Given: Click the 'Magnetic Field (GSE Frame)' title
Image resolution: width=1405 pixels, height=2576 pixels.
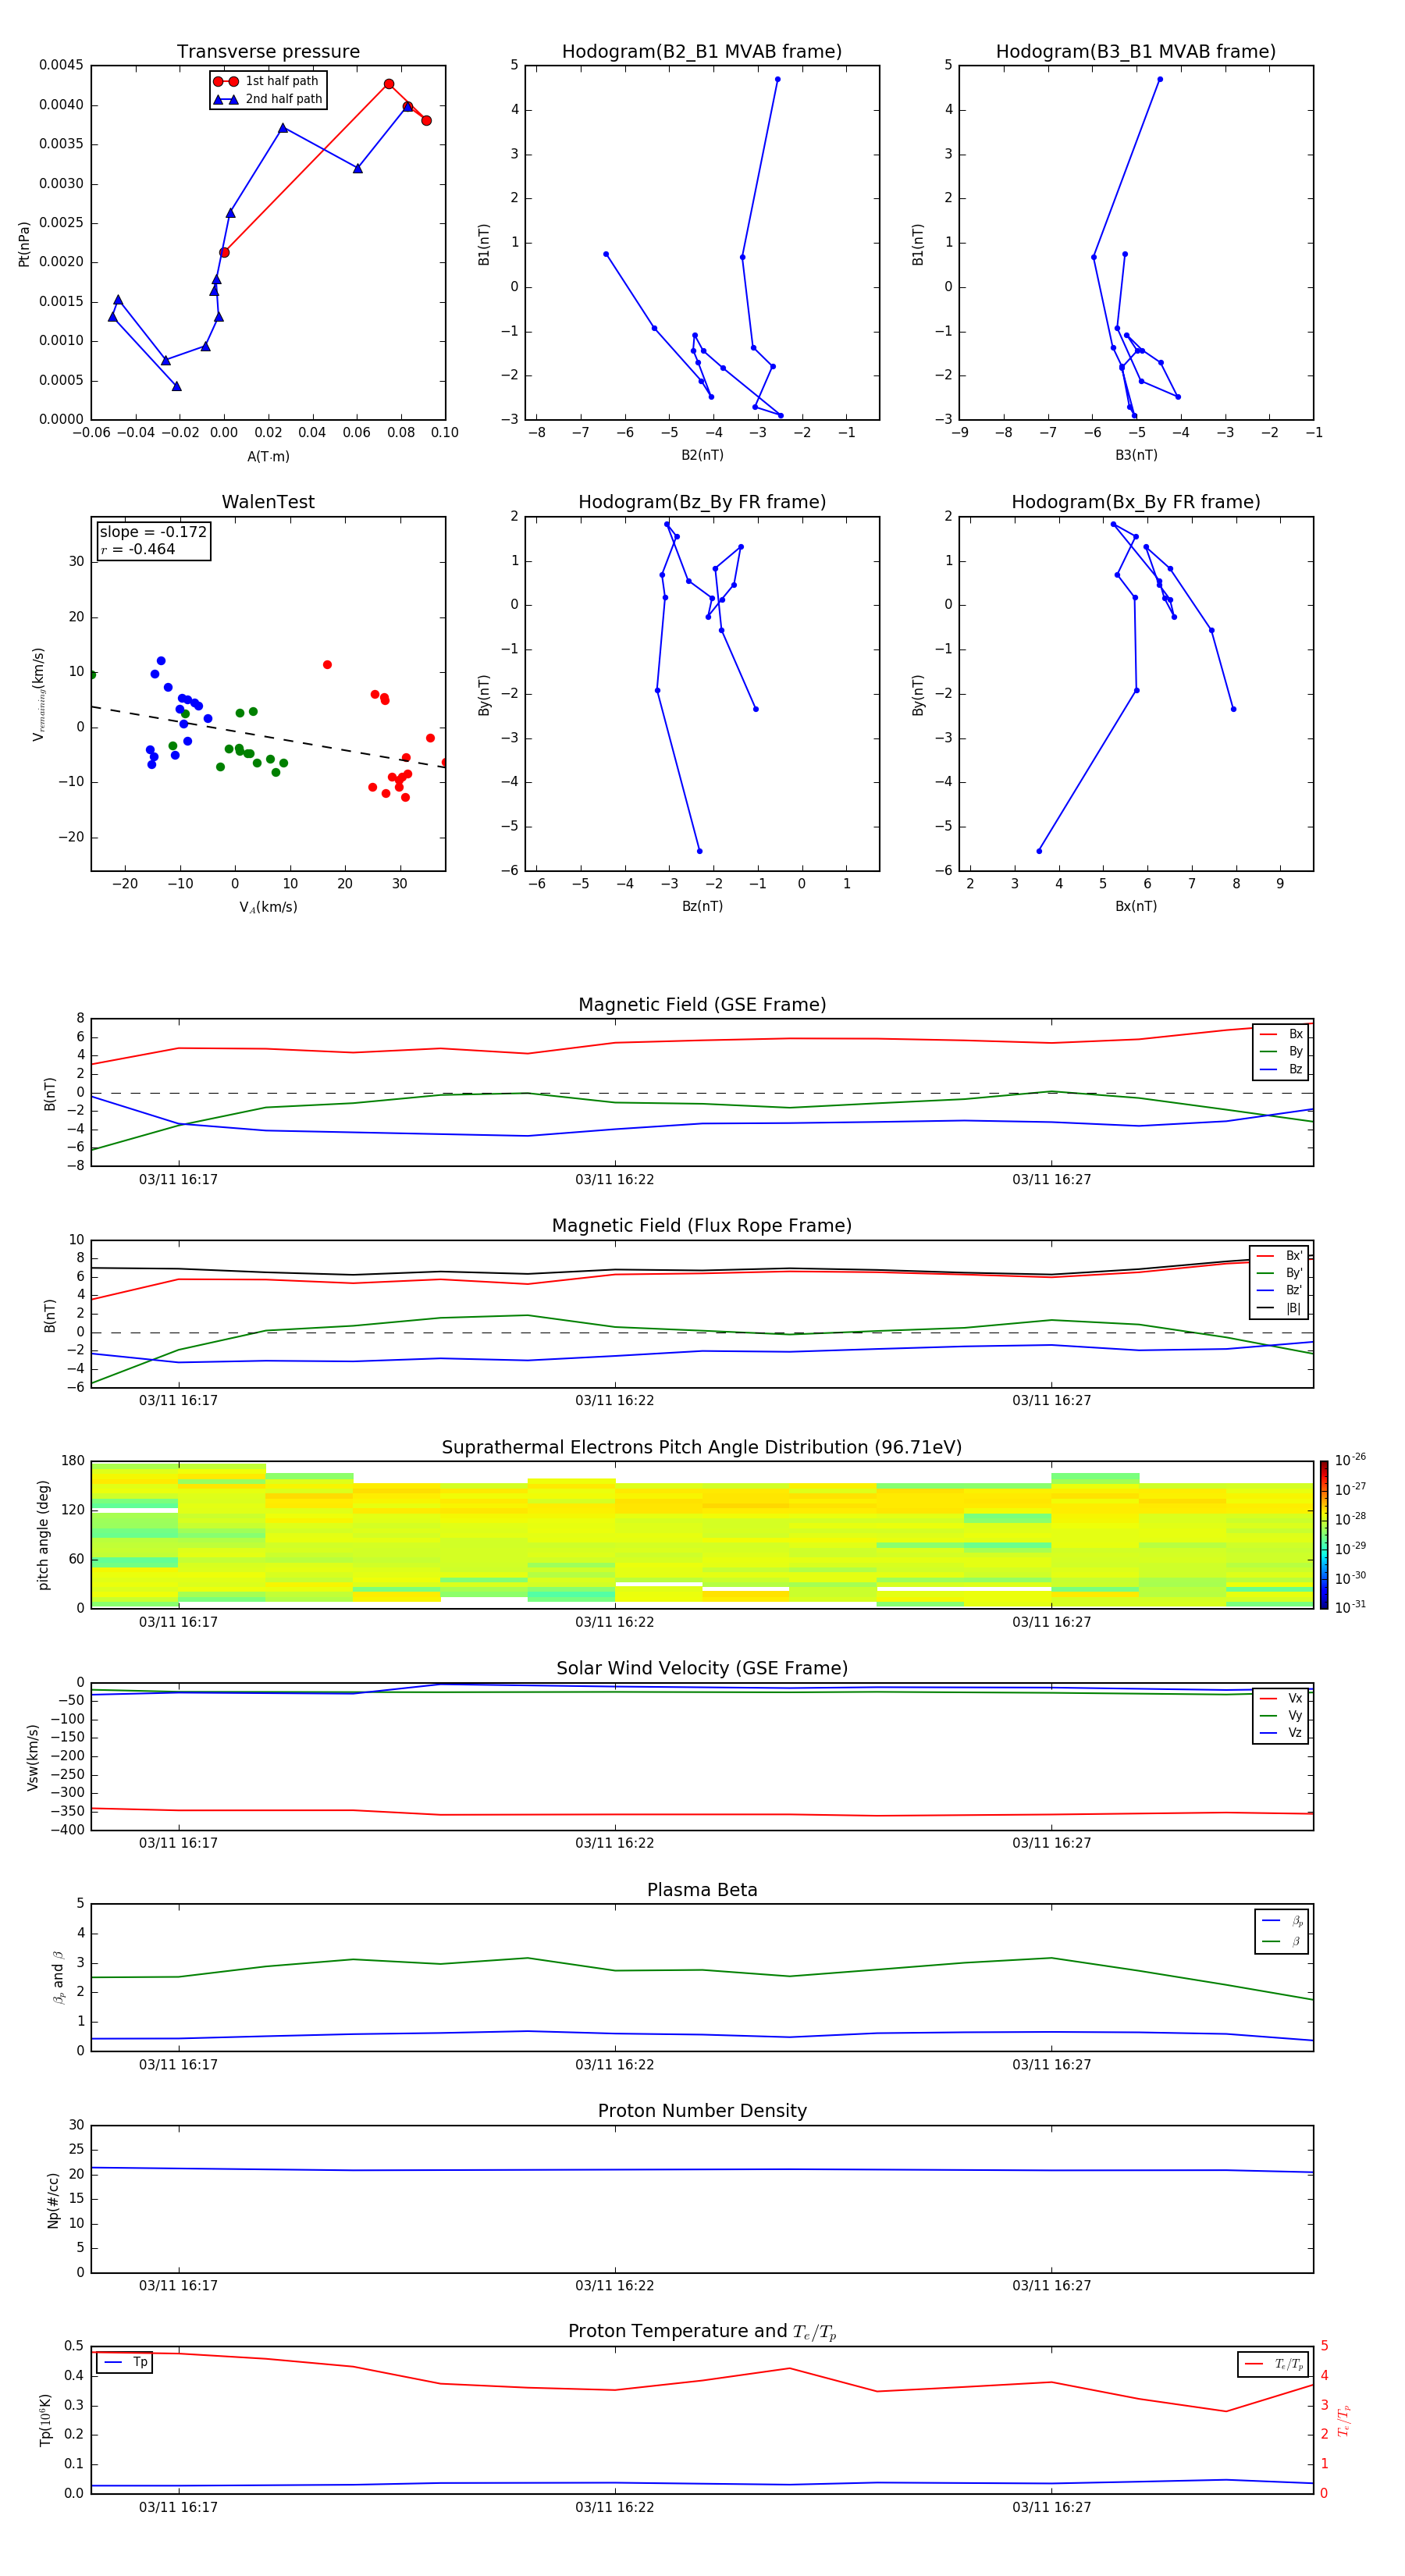Looking at the screenshot, I should [702, 1005].
